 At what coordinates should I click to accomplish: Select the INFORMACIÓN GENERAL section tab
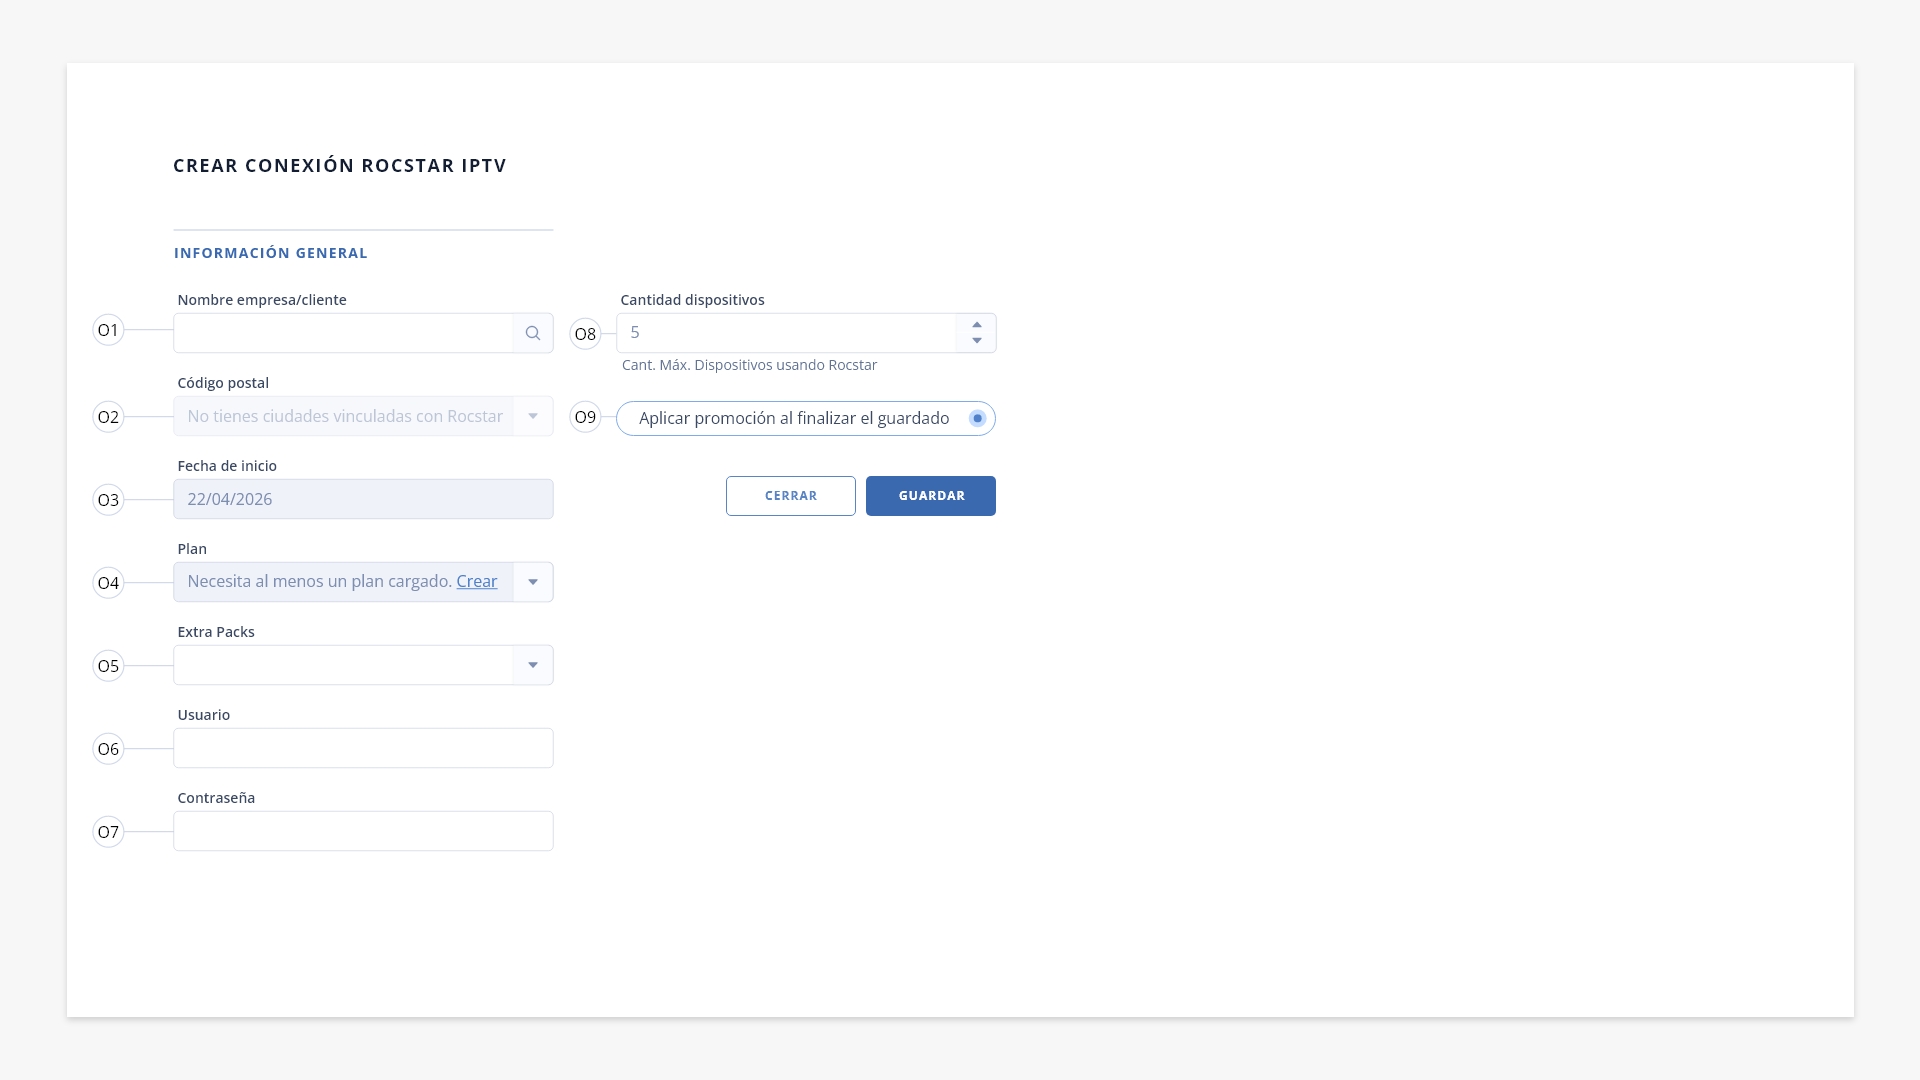[x=271, y=253]
